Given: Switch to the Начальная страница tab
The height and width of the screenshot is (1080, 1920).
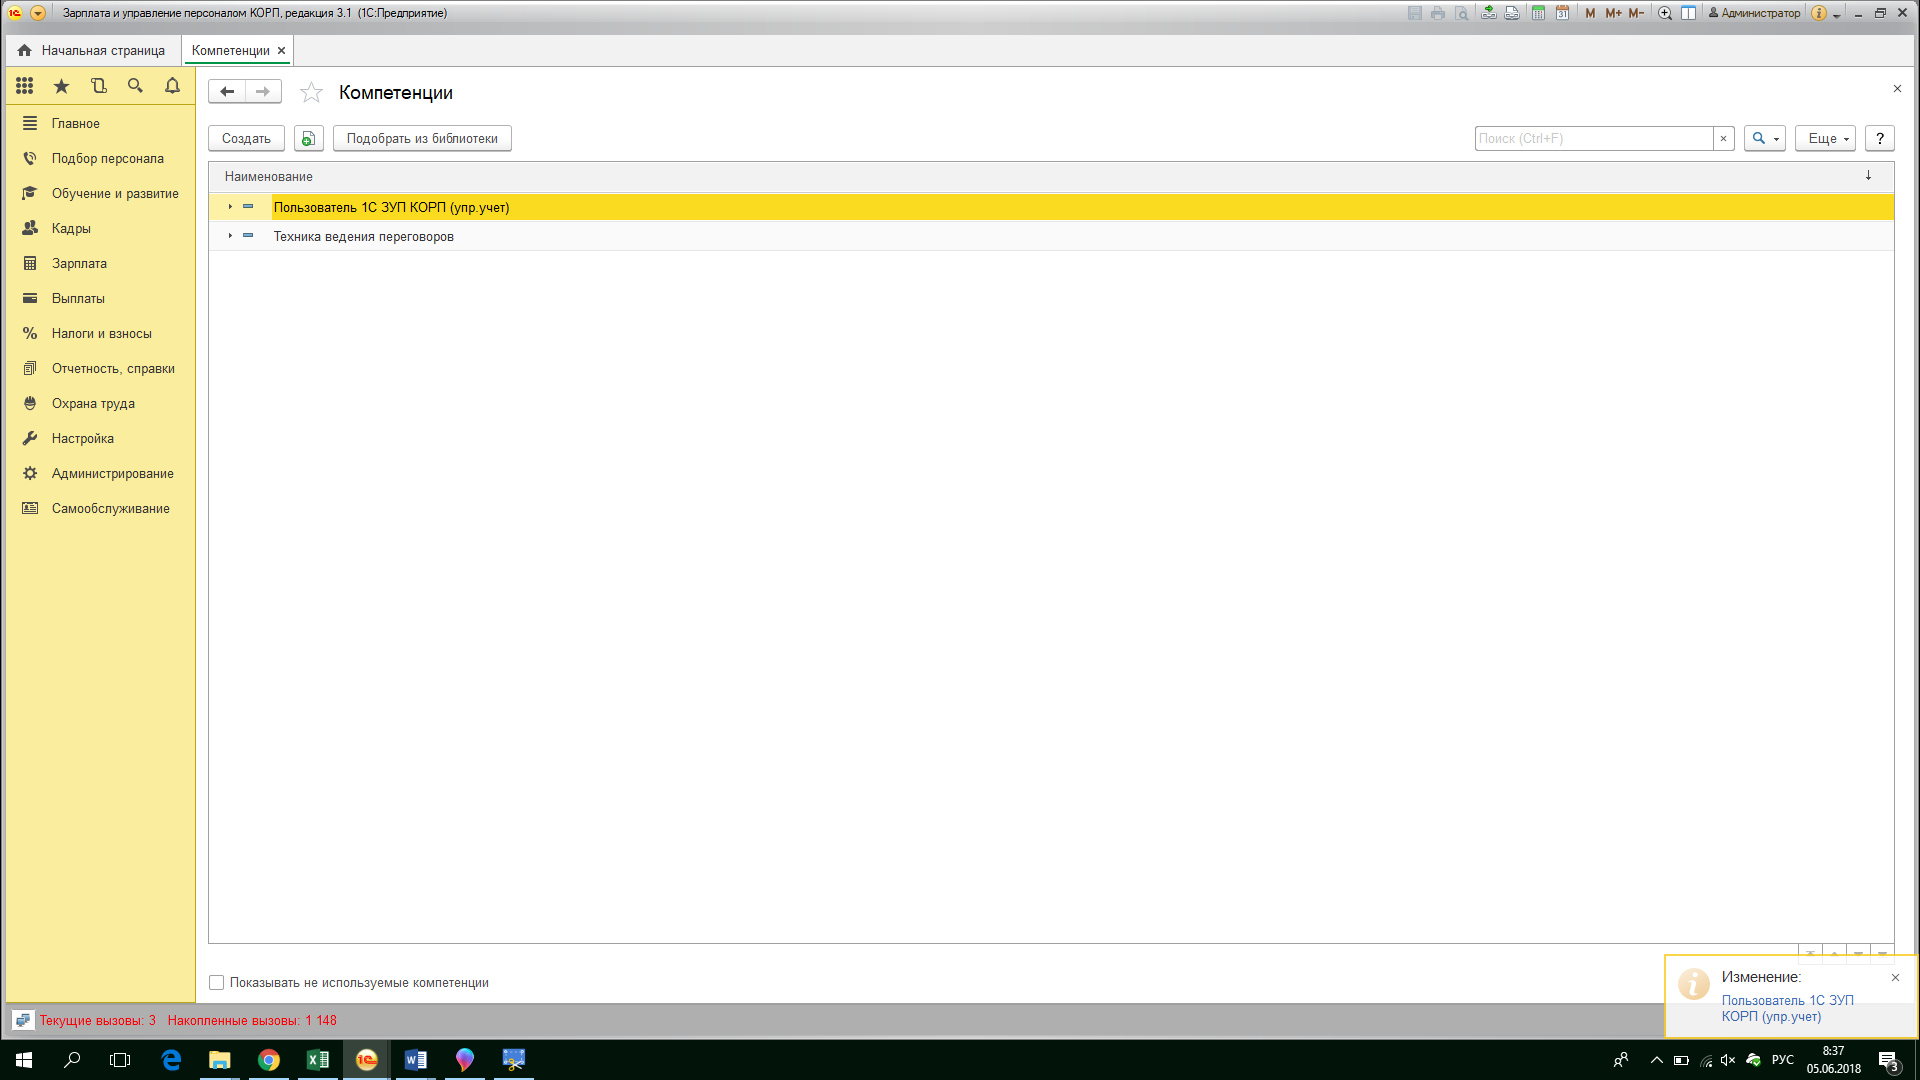Looking at the screenshot, I should coord(93,50).
